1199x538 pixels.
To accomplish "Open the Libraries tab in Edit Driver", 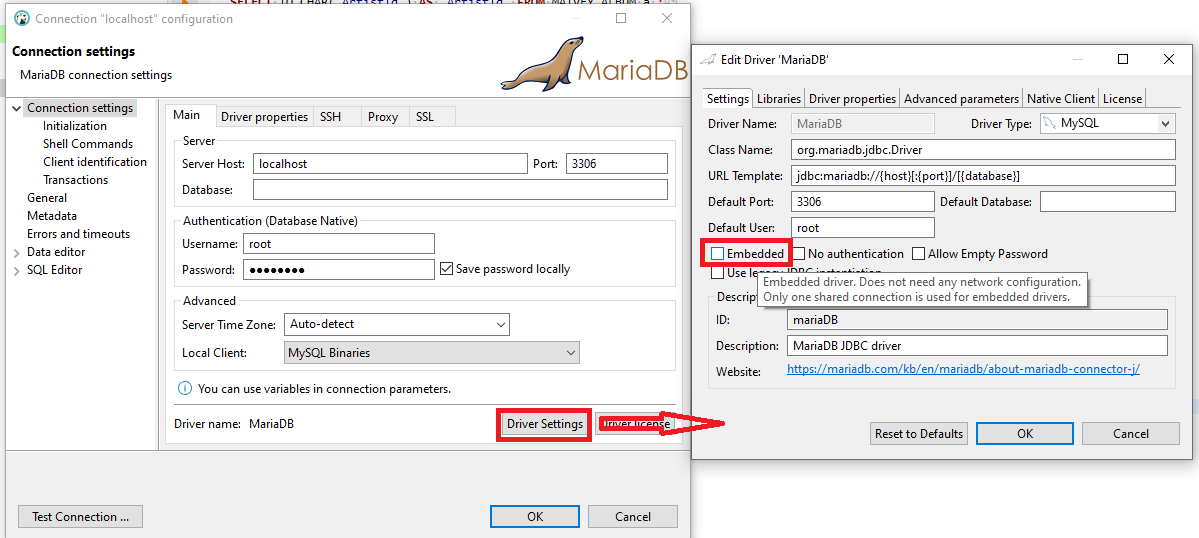I will (779, 99).
